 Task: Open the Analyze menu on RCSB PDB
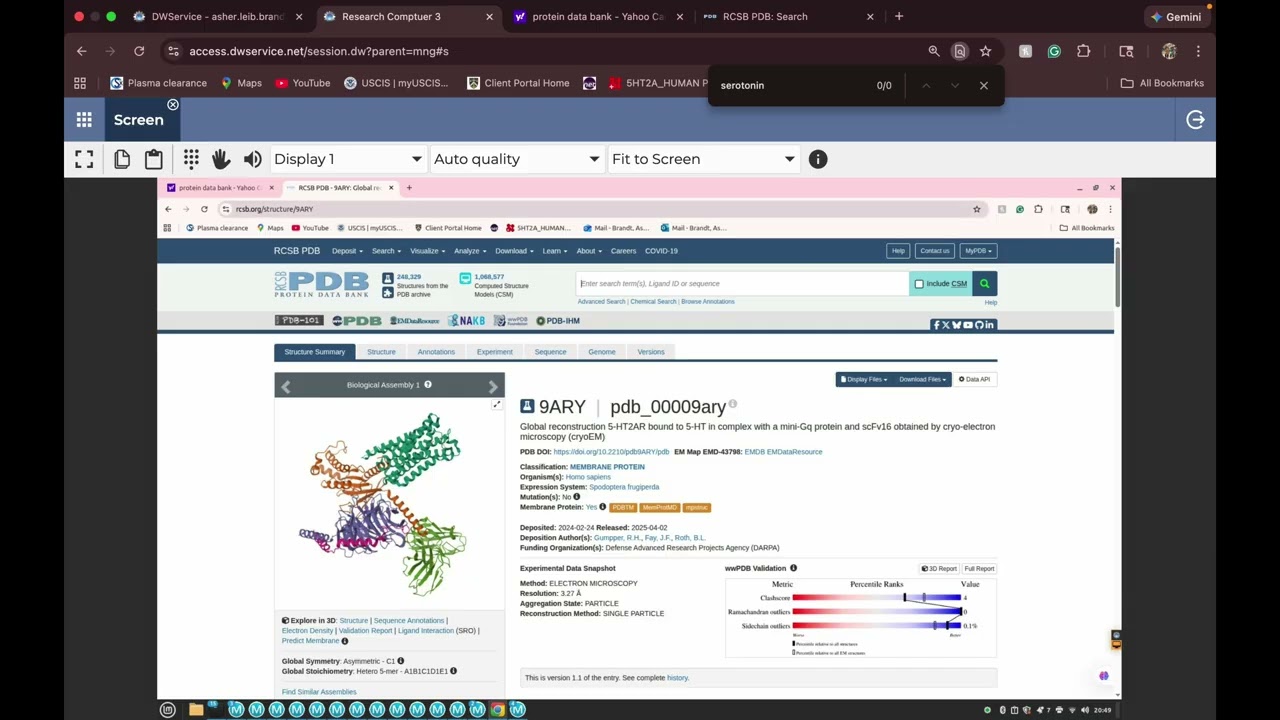pyautogui.click(x=469, y=251)
